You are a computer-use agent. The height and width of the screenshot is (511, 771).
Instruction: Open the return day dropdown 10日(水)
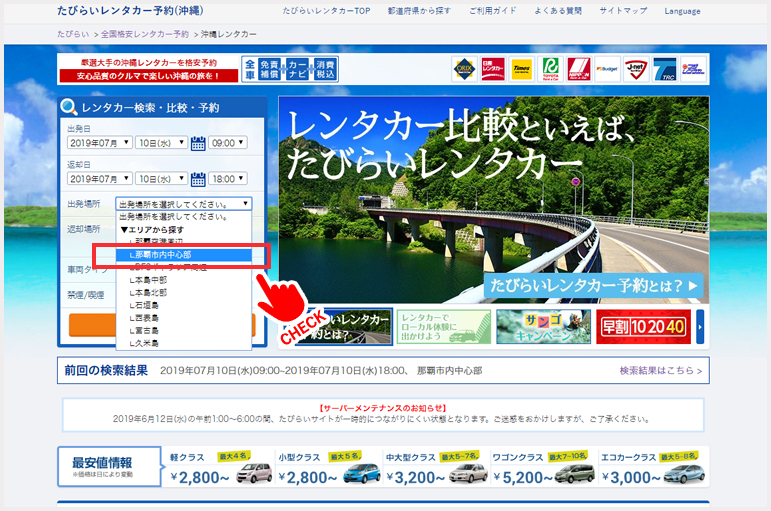point(161,179)
